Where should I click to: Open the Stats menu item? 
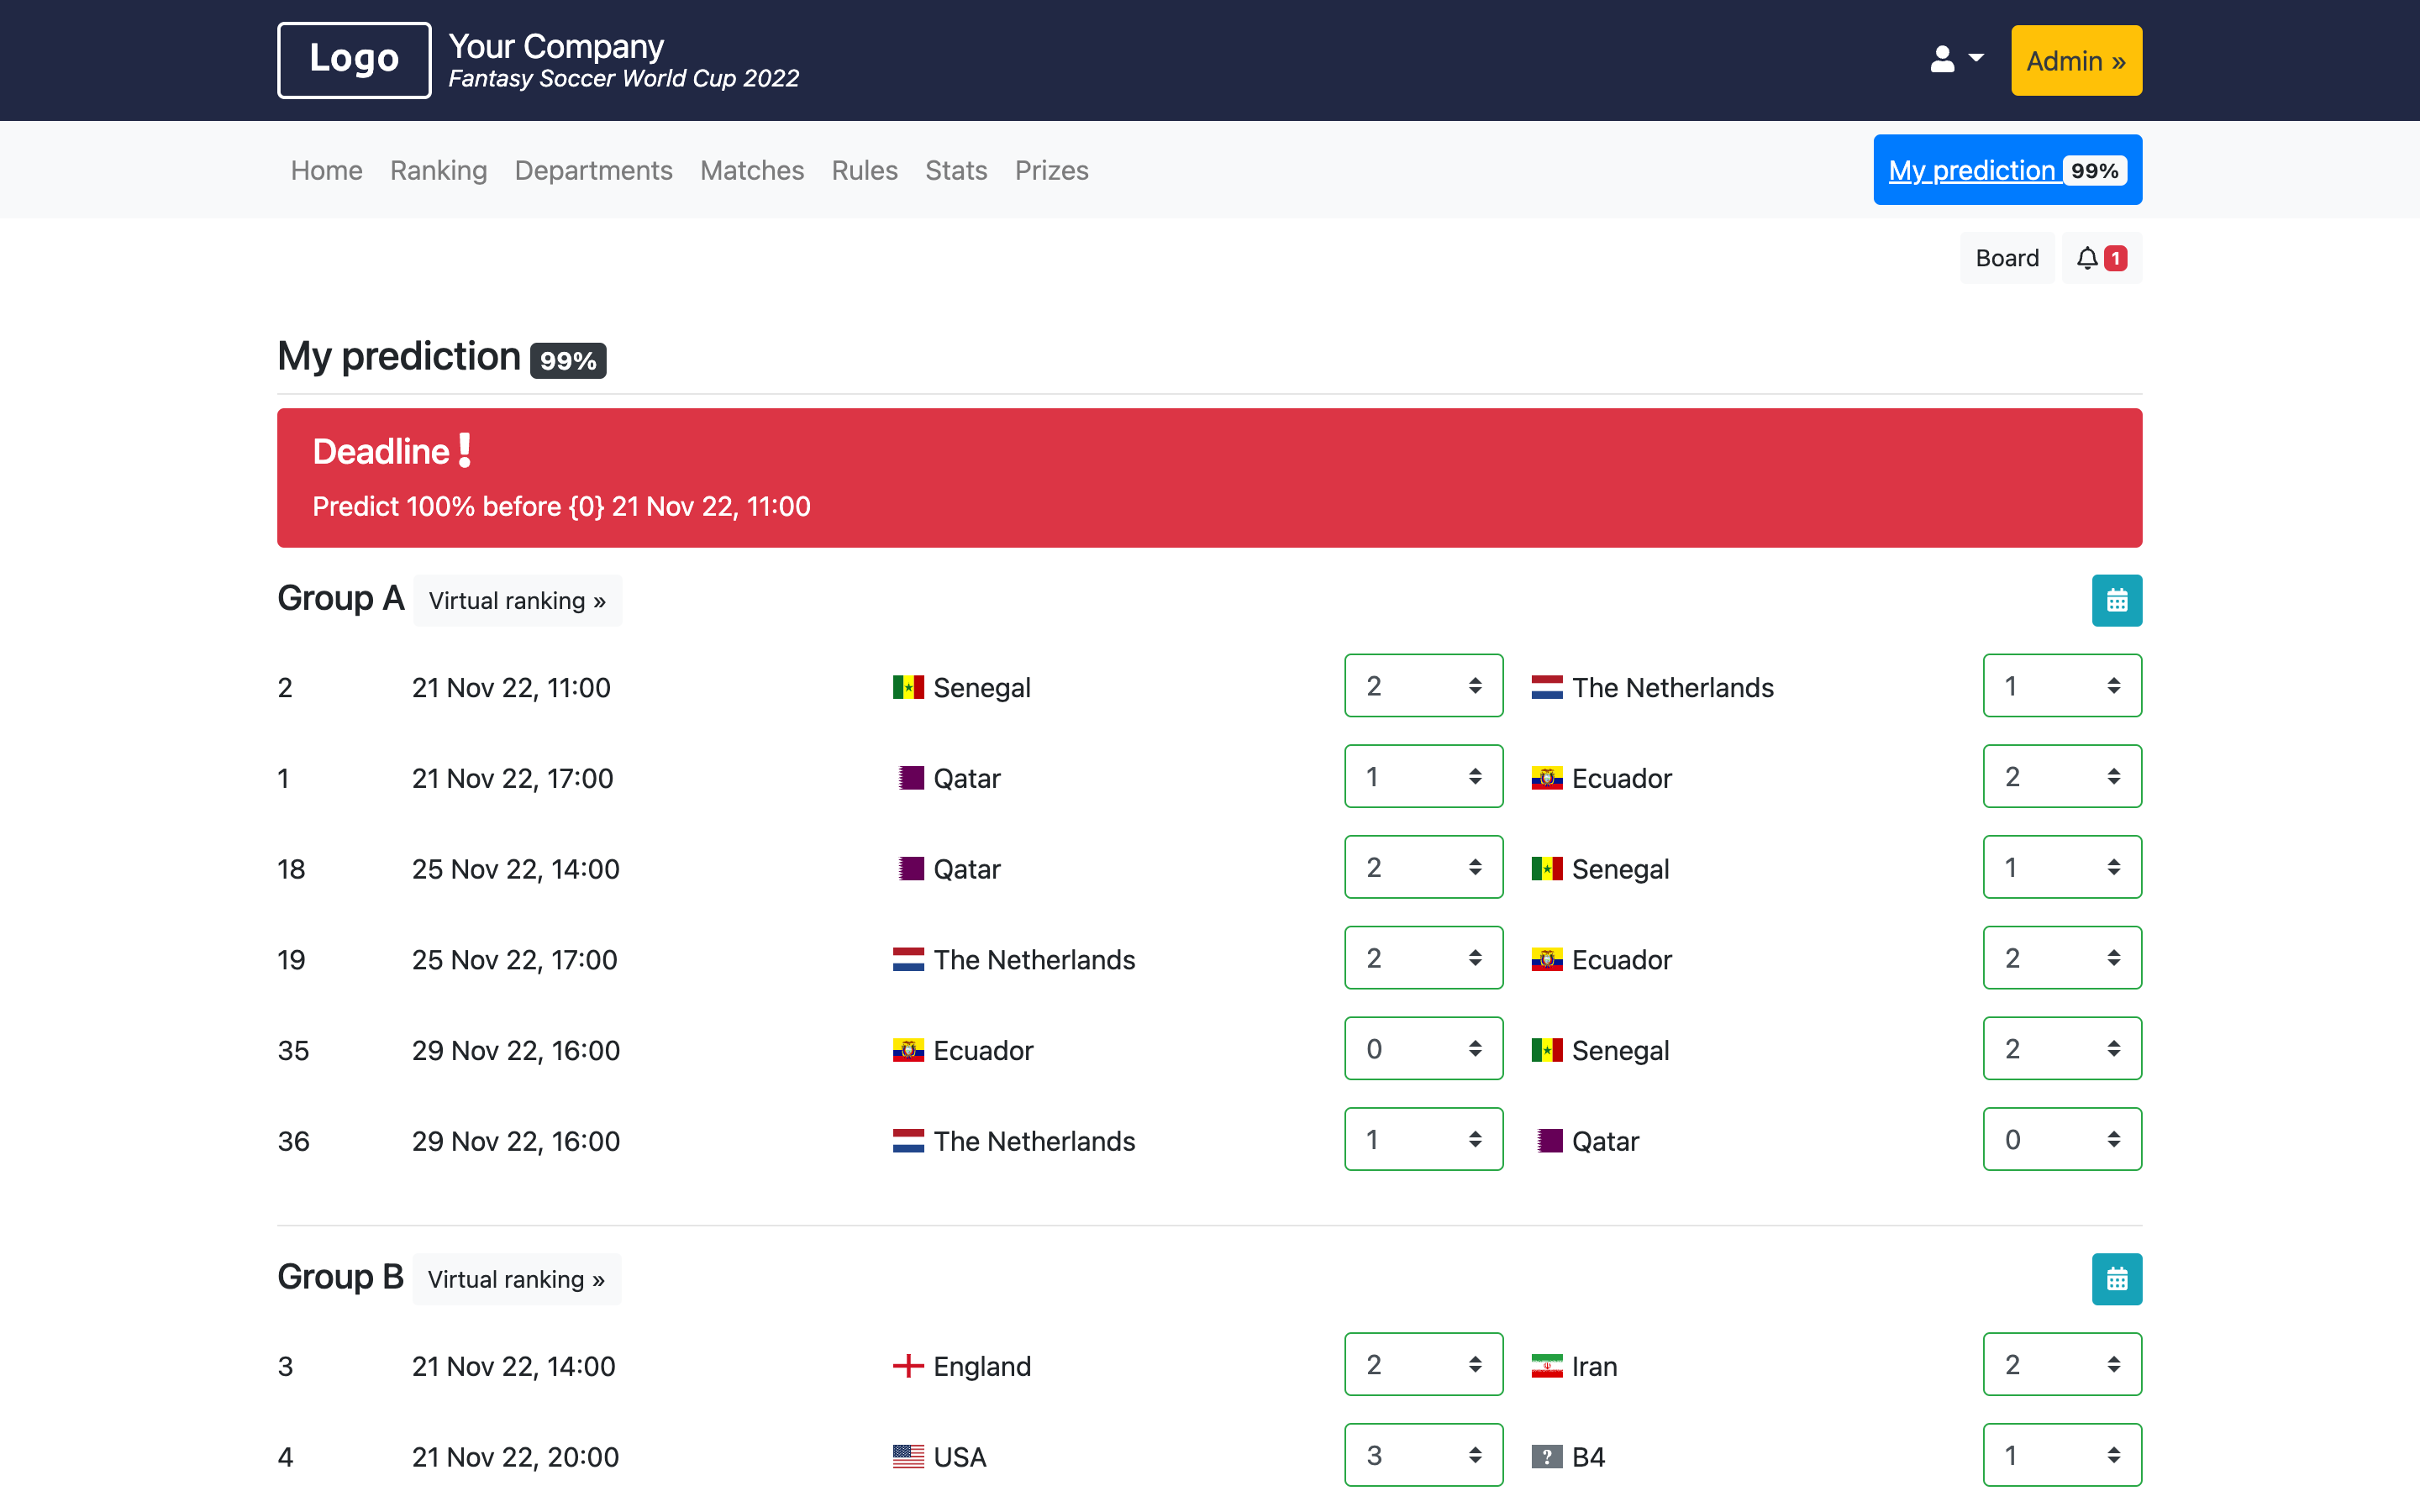pos(956,169)
